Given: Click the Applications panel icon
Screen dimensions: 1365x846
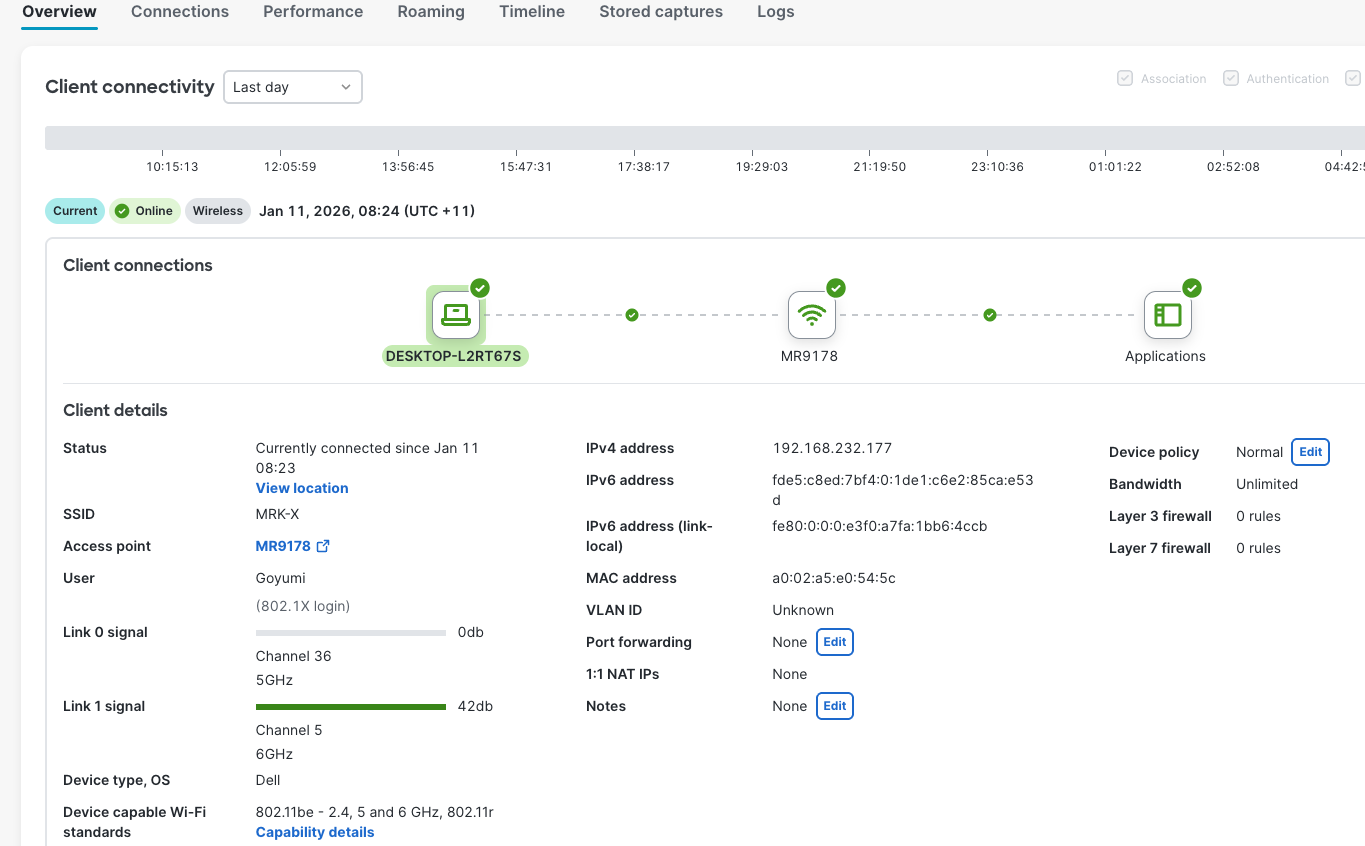Looking at the screenshot, I should click(1167, 315).
